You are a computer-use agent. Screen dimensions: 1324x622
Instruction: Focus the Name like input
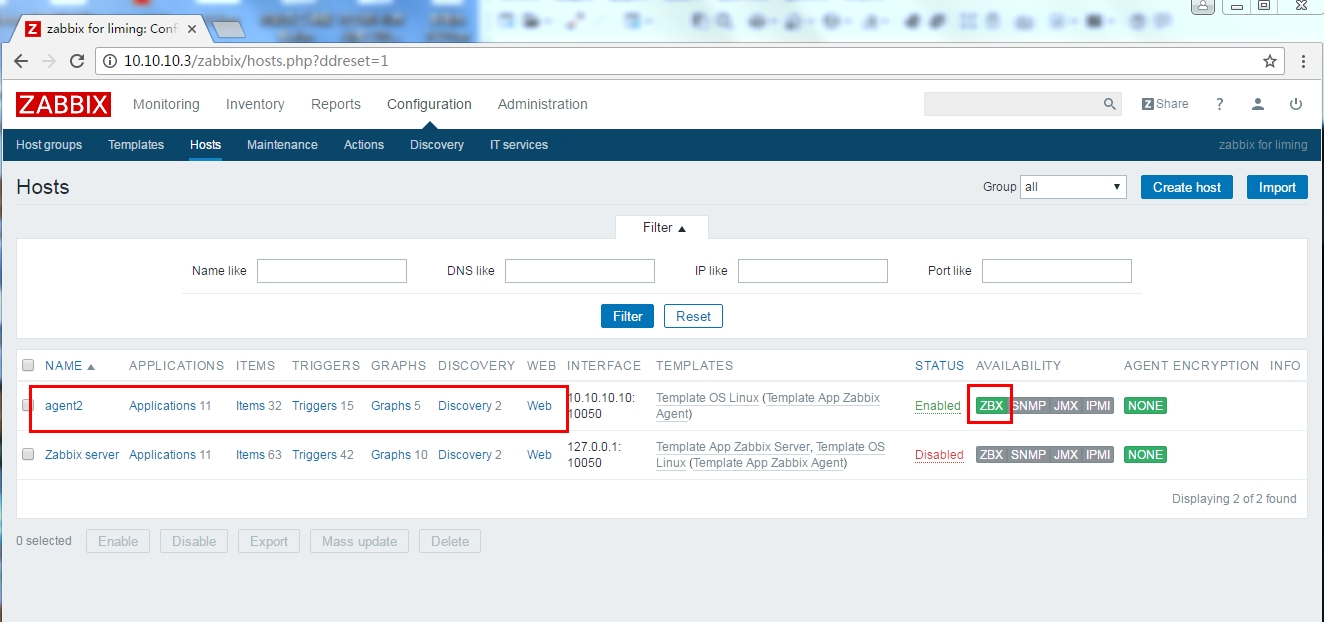[x=332, y=271]
